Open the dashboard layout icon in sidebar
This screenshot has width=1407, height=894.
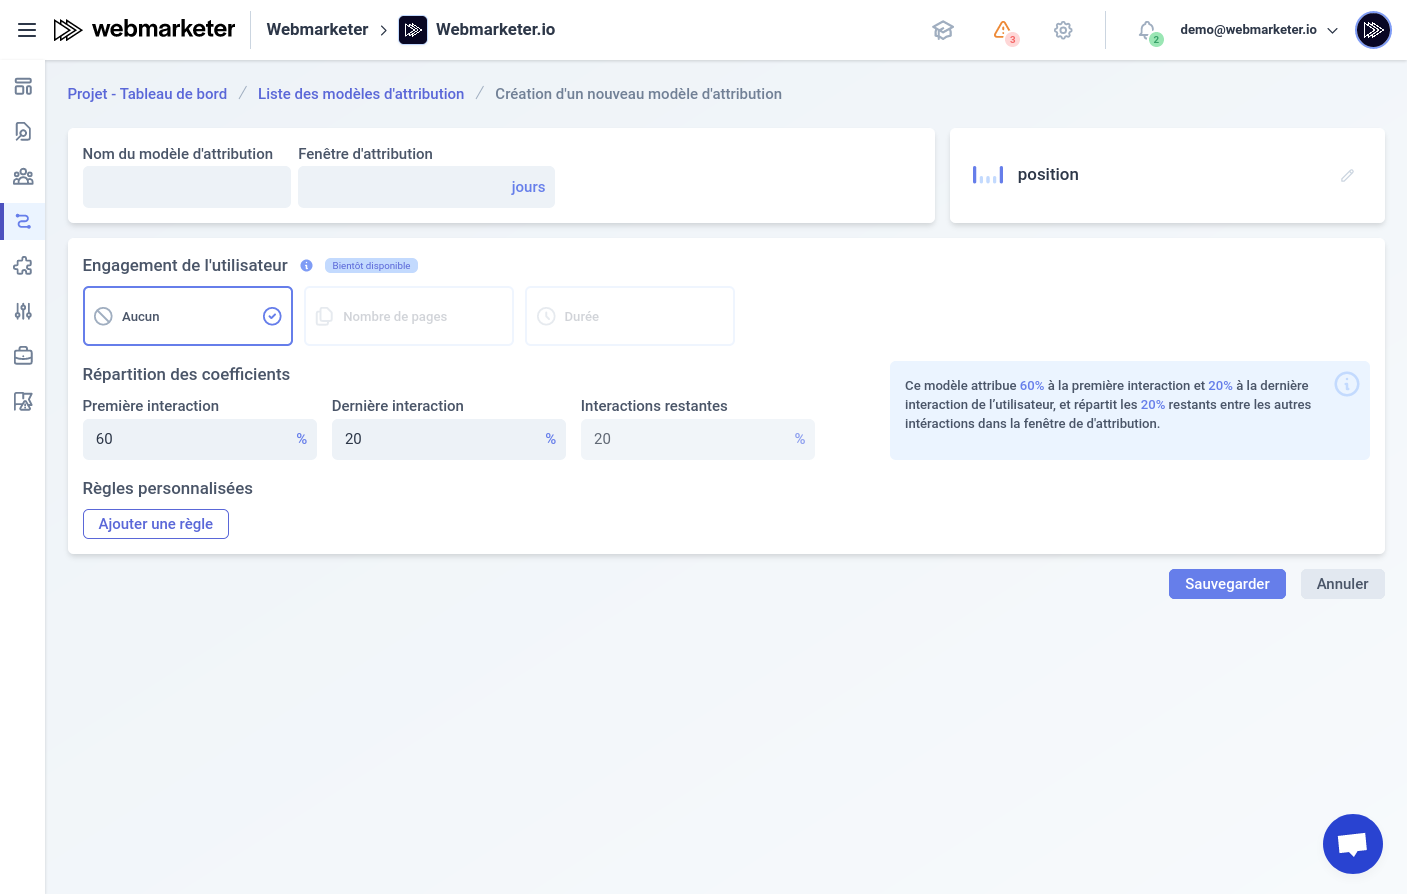point(23,86)
